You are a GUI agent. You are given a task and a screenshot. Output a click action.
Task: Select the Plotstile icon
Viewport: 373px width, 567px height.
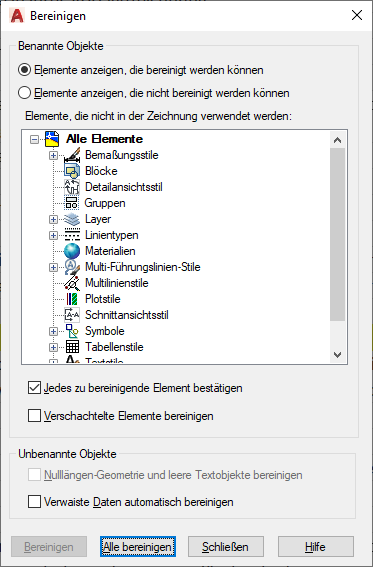pyautogui.click(x=72, y=299)
